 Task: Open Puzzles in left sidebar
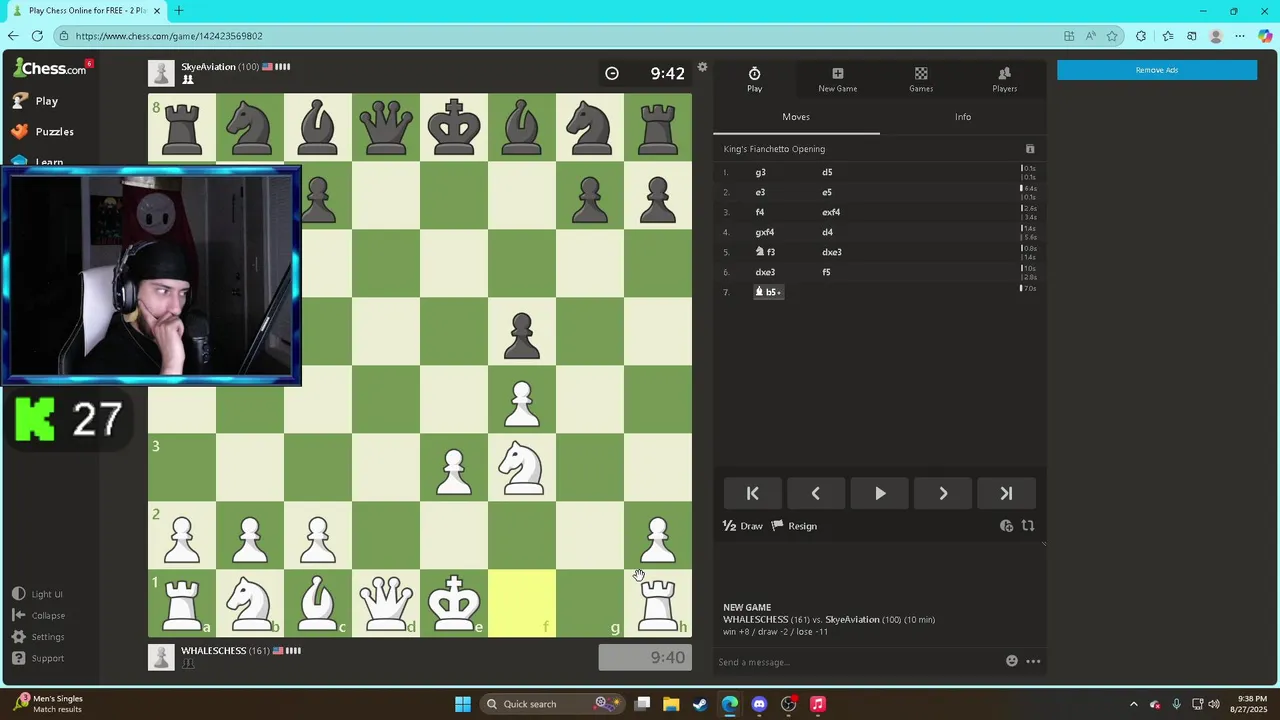(x=42, y=132)
